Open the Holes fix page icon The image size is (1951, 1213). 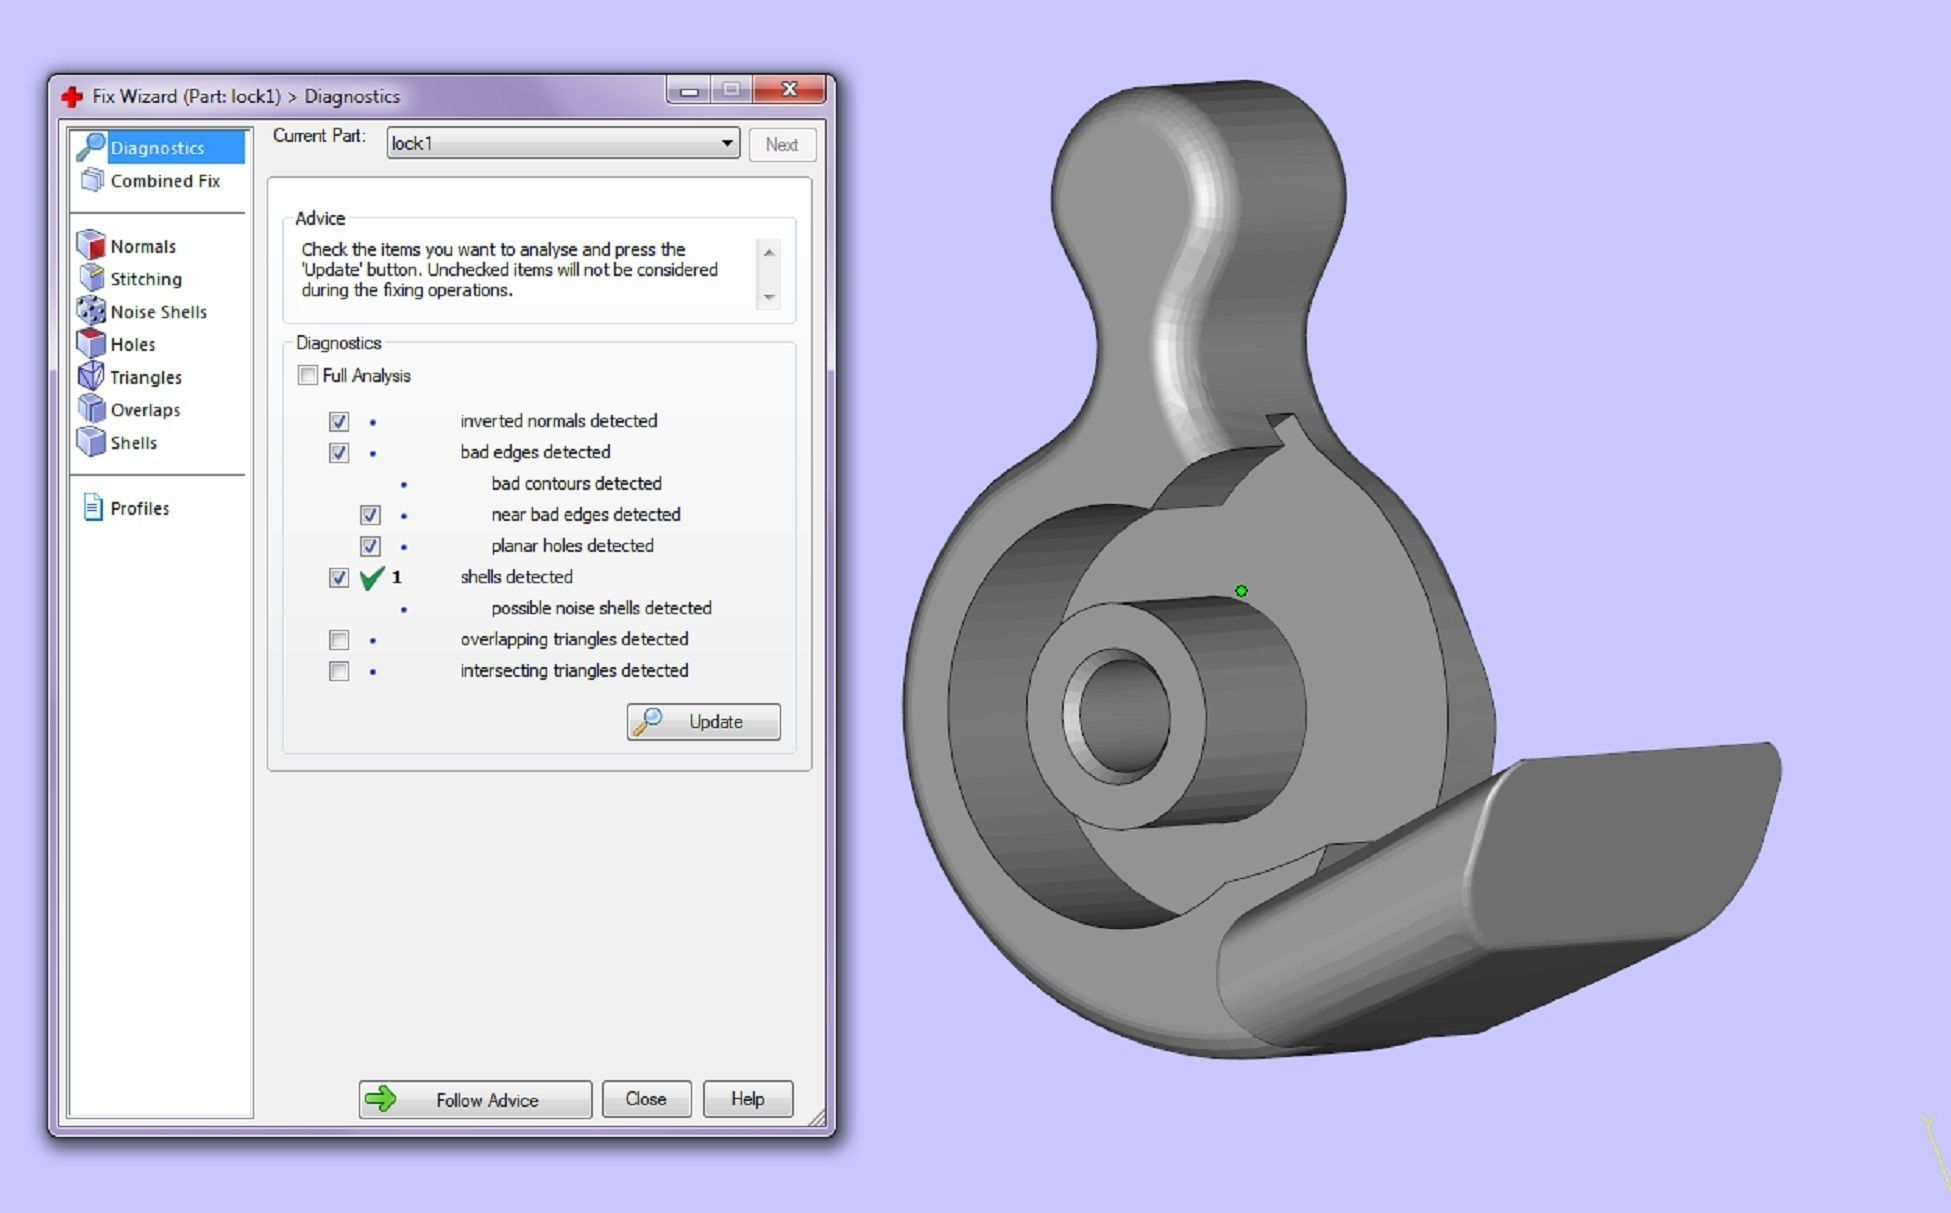point(91,343)
